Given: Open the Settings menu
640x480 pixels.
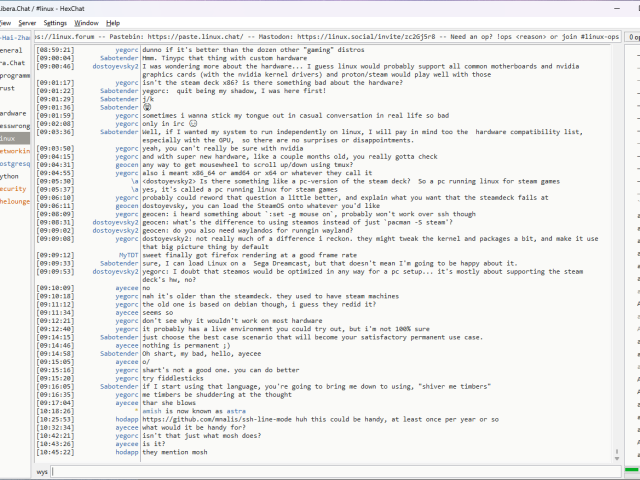Looking at the screenshot, I should [x=55, y=22].
